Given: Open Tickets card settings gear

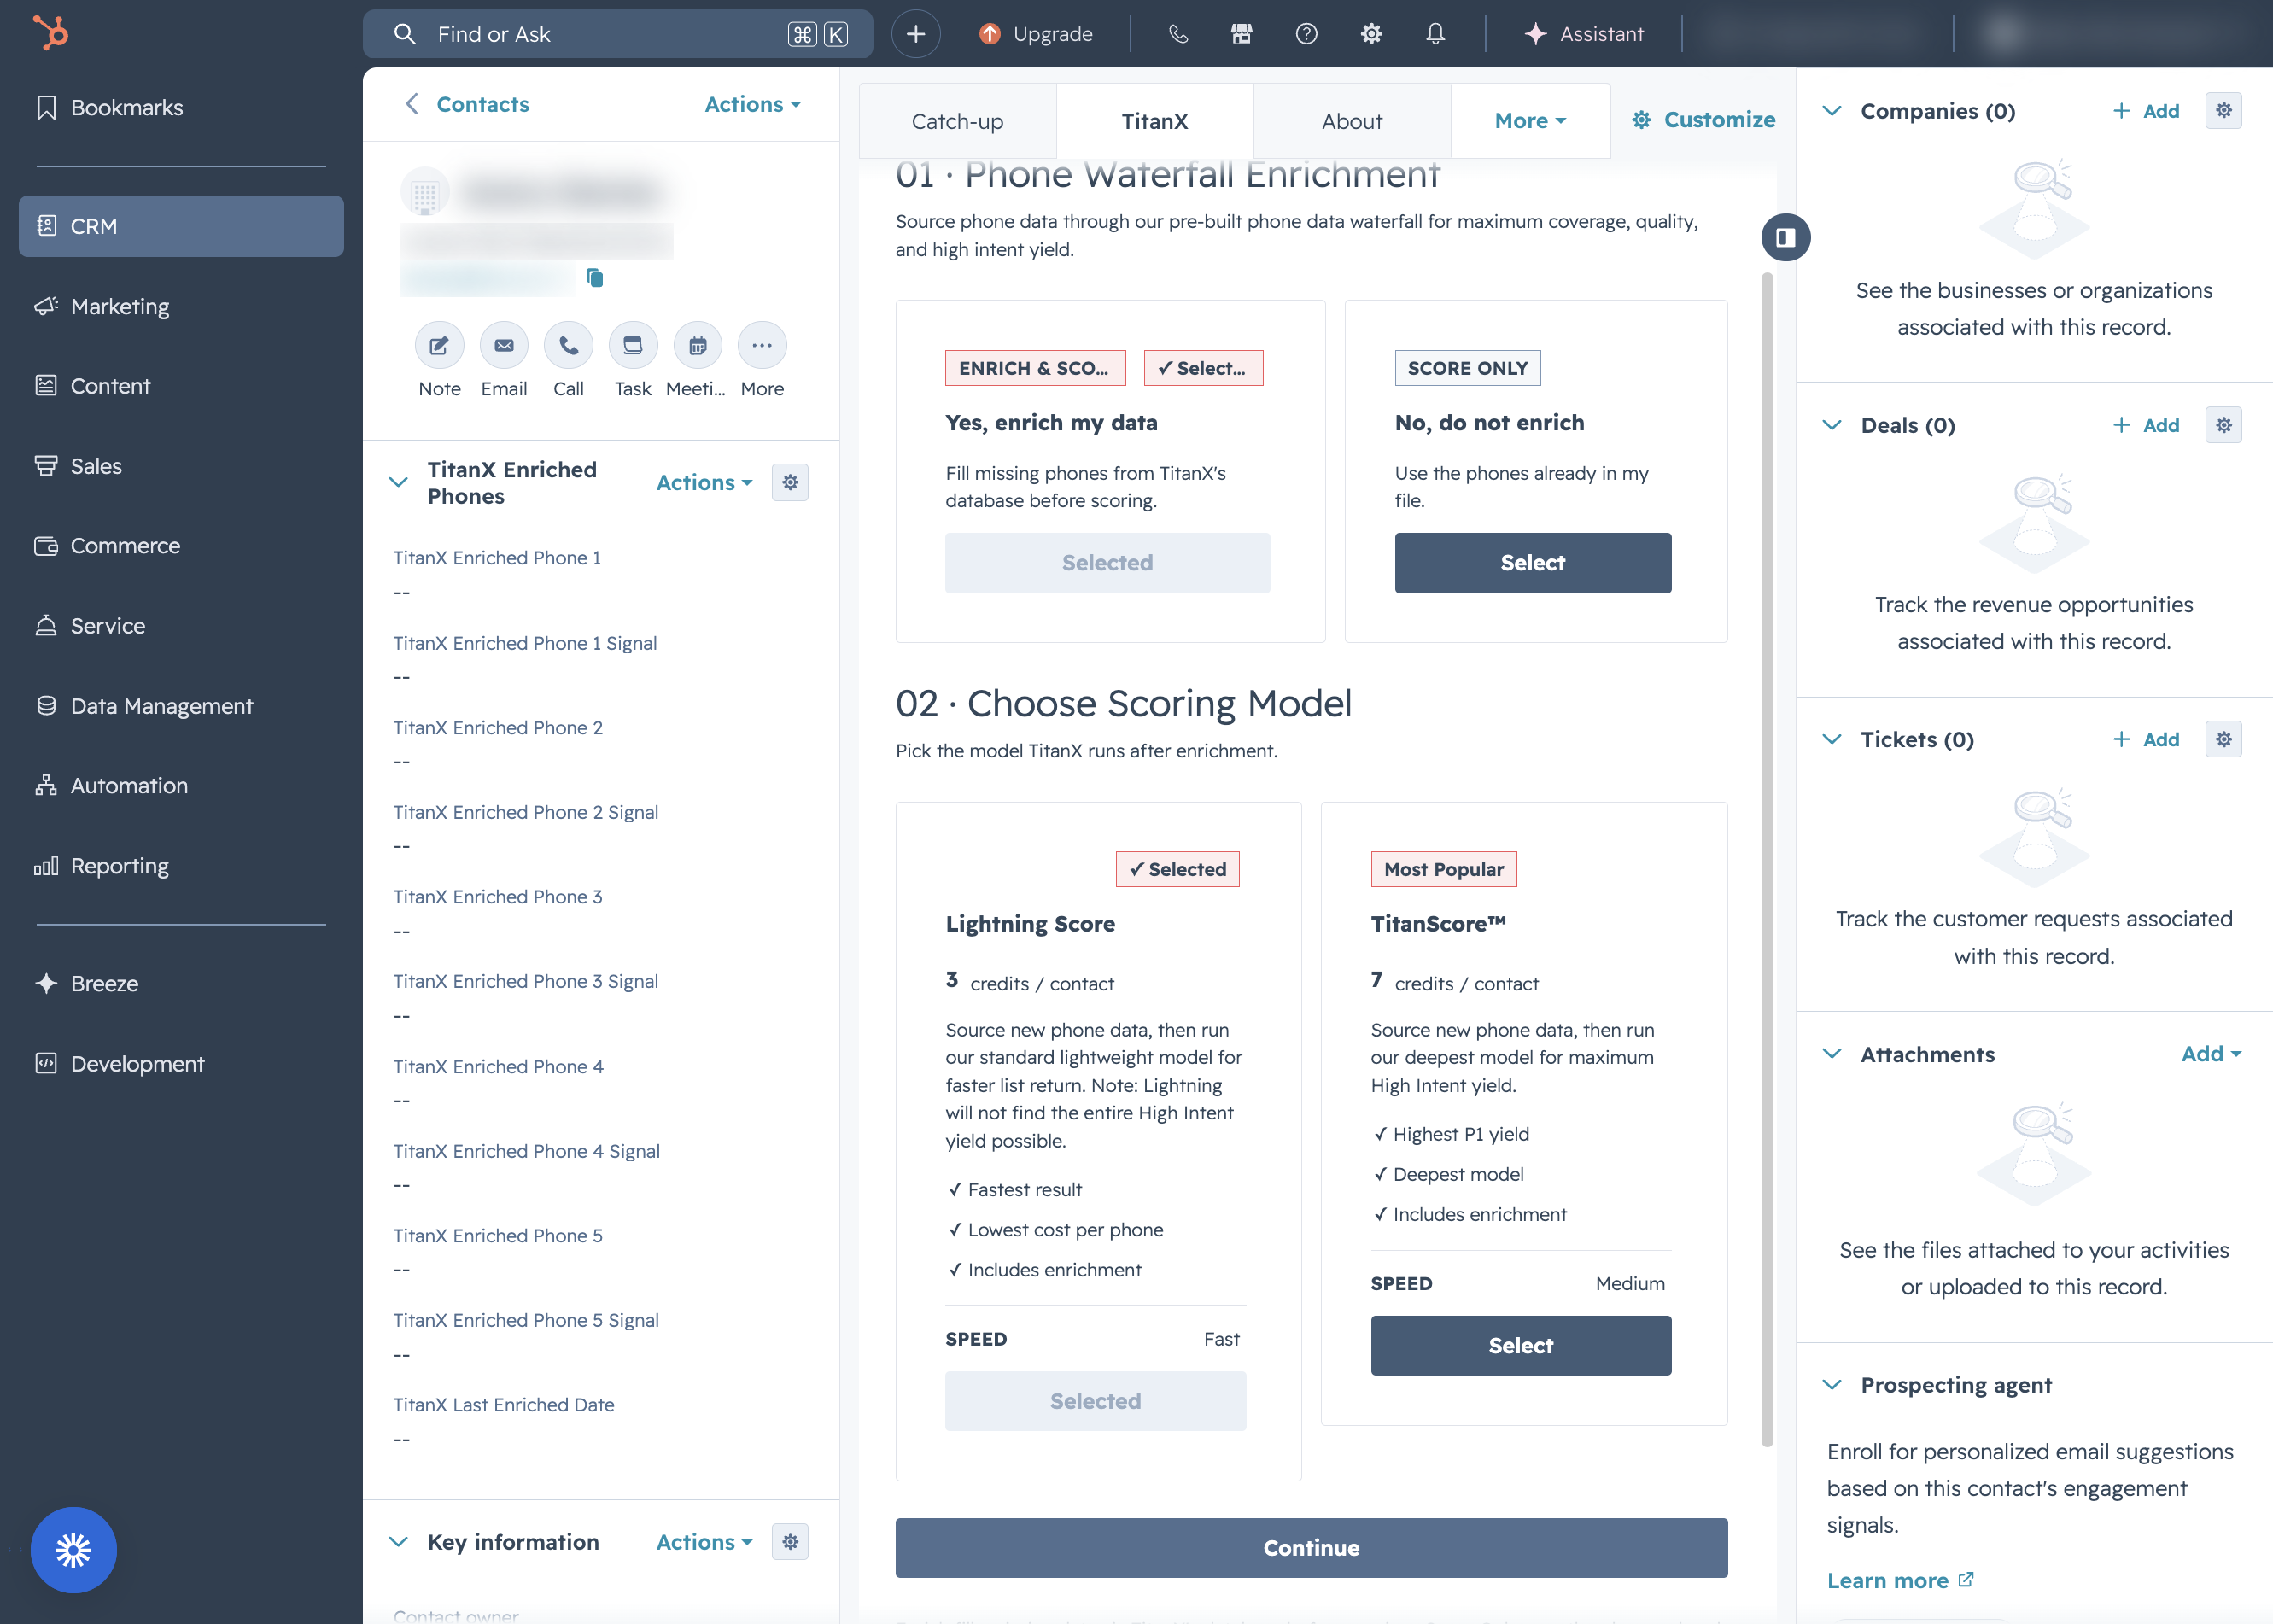Looking at the screenshot, I should (2223, 740).
